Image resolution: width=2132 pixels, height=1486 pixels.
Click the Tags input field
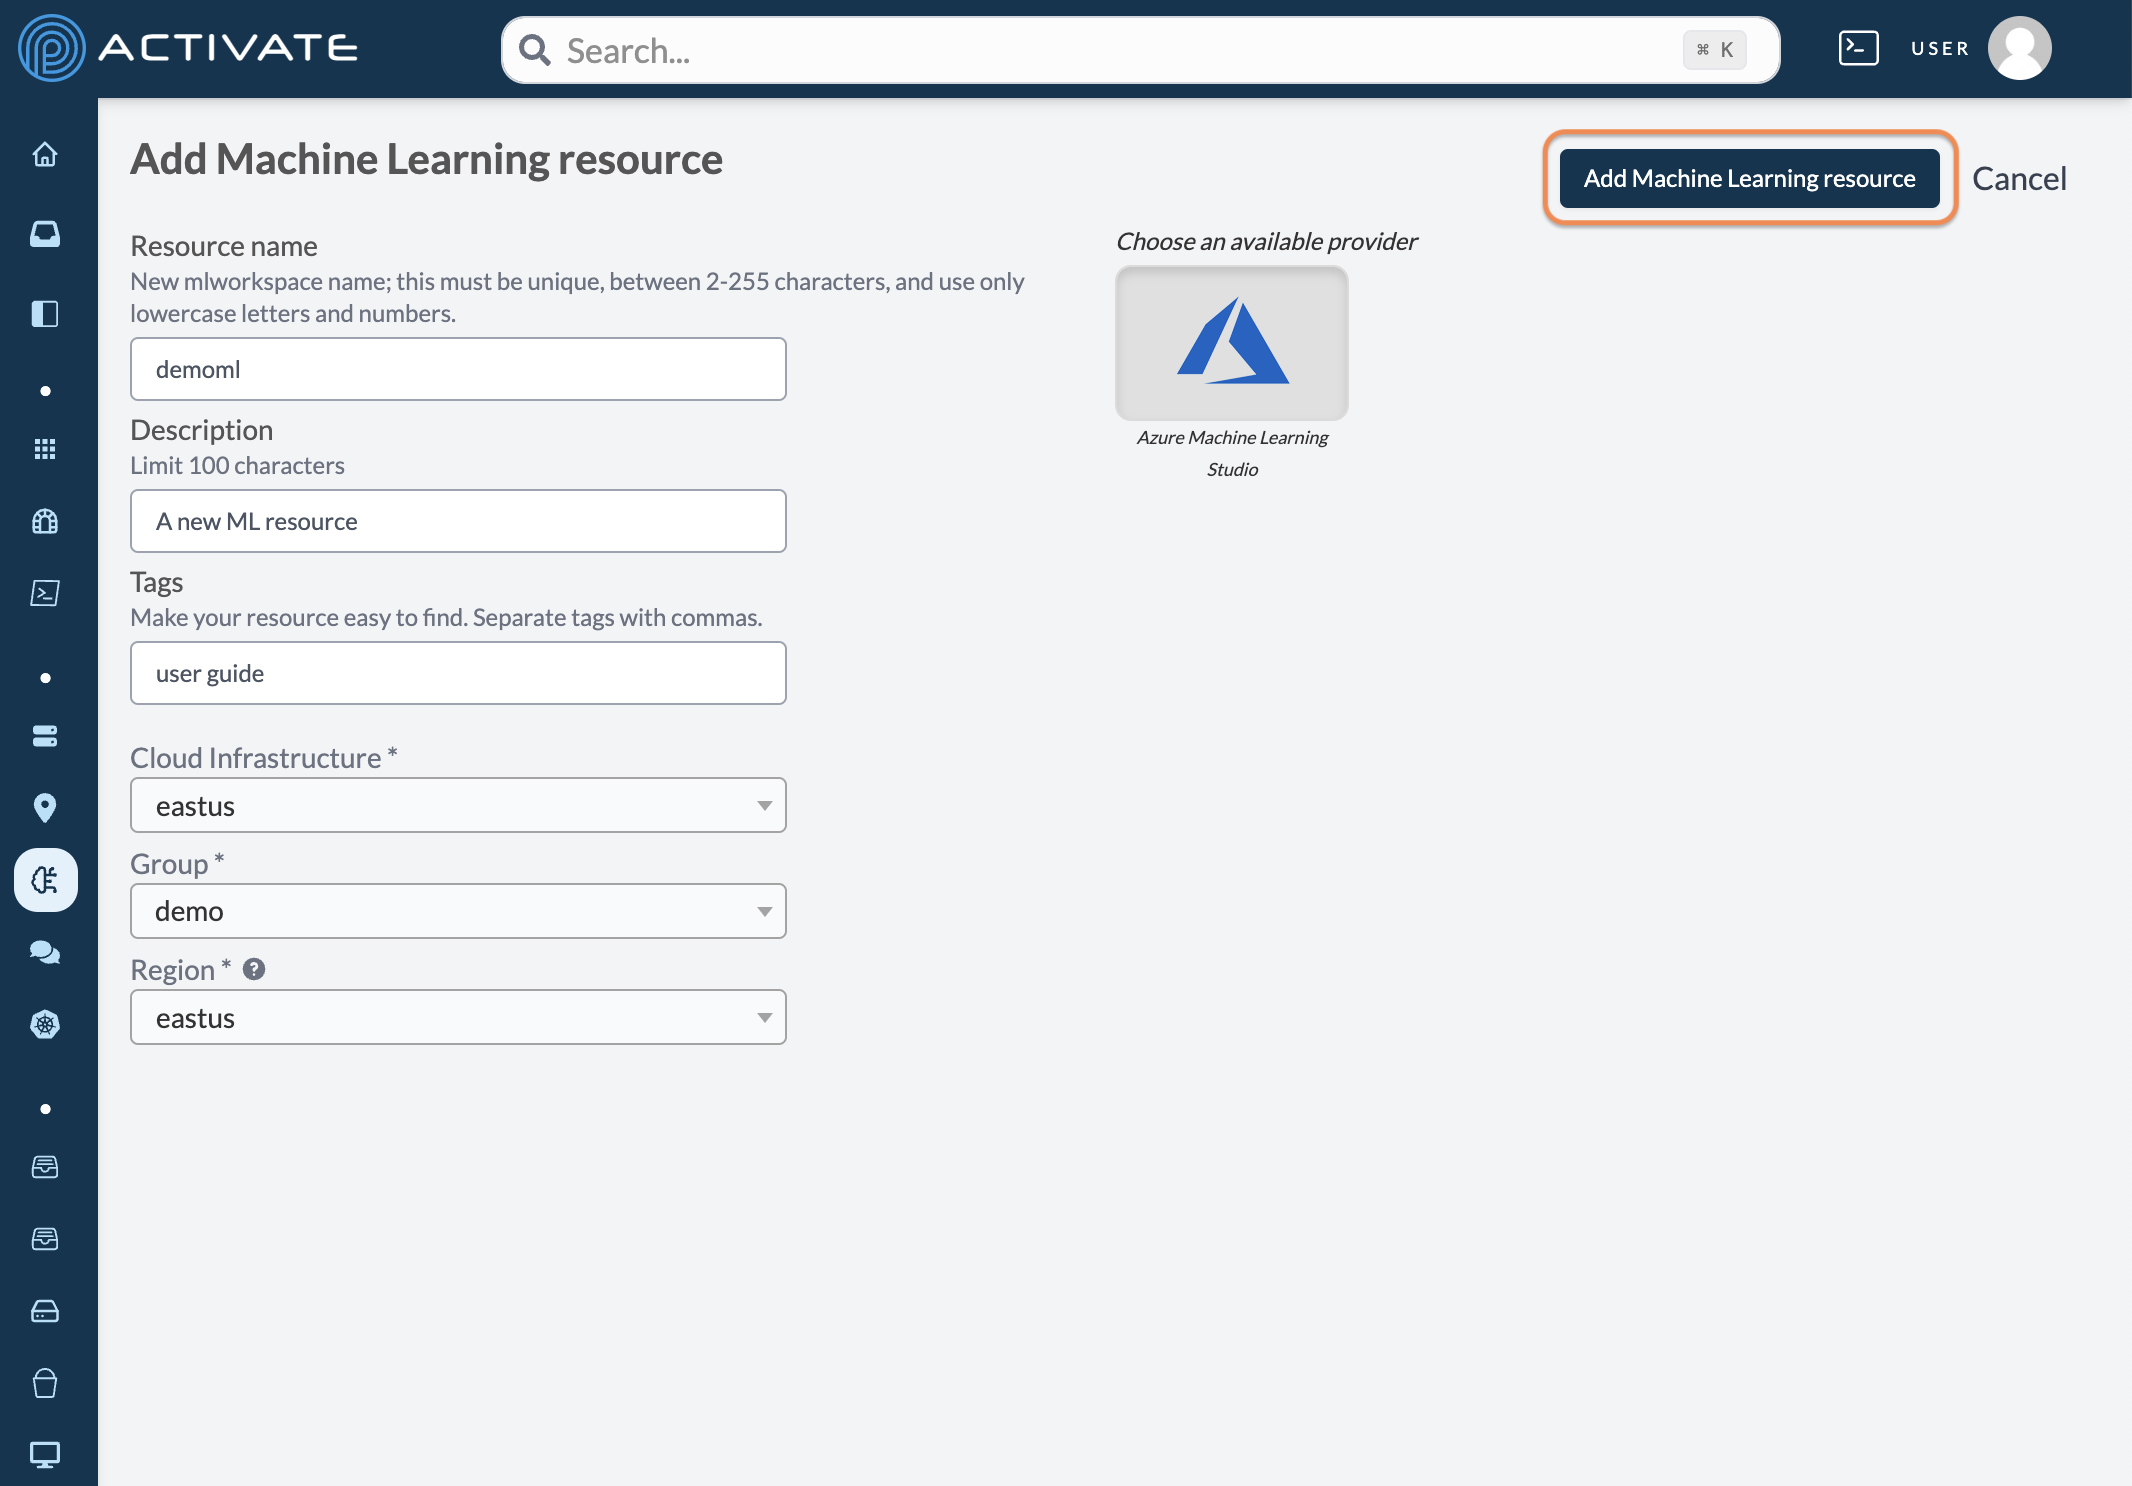coord(458,673)
